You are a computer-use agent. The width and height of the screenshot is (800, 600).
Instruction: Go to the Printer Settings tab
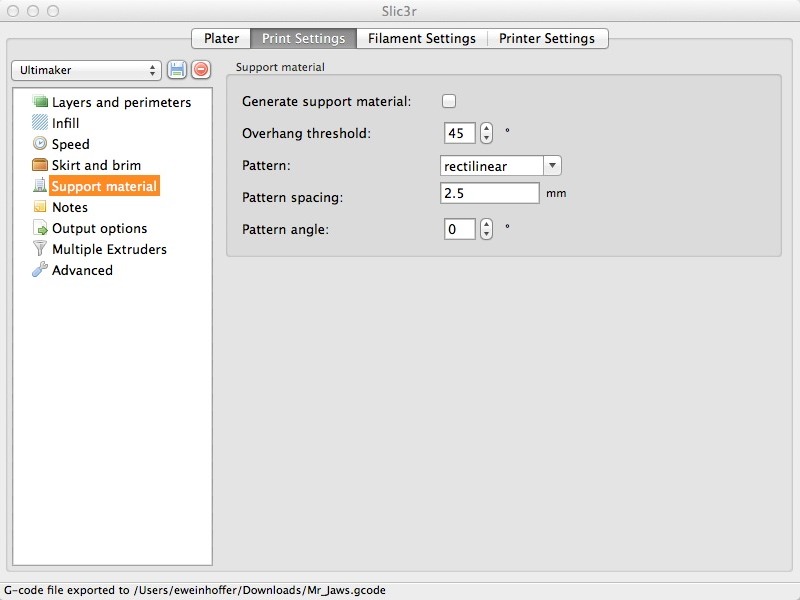(x=547, y=38)
